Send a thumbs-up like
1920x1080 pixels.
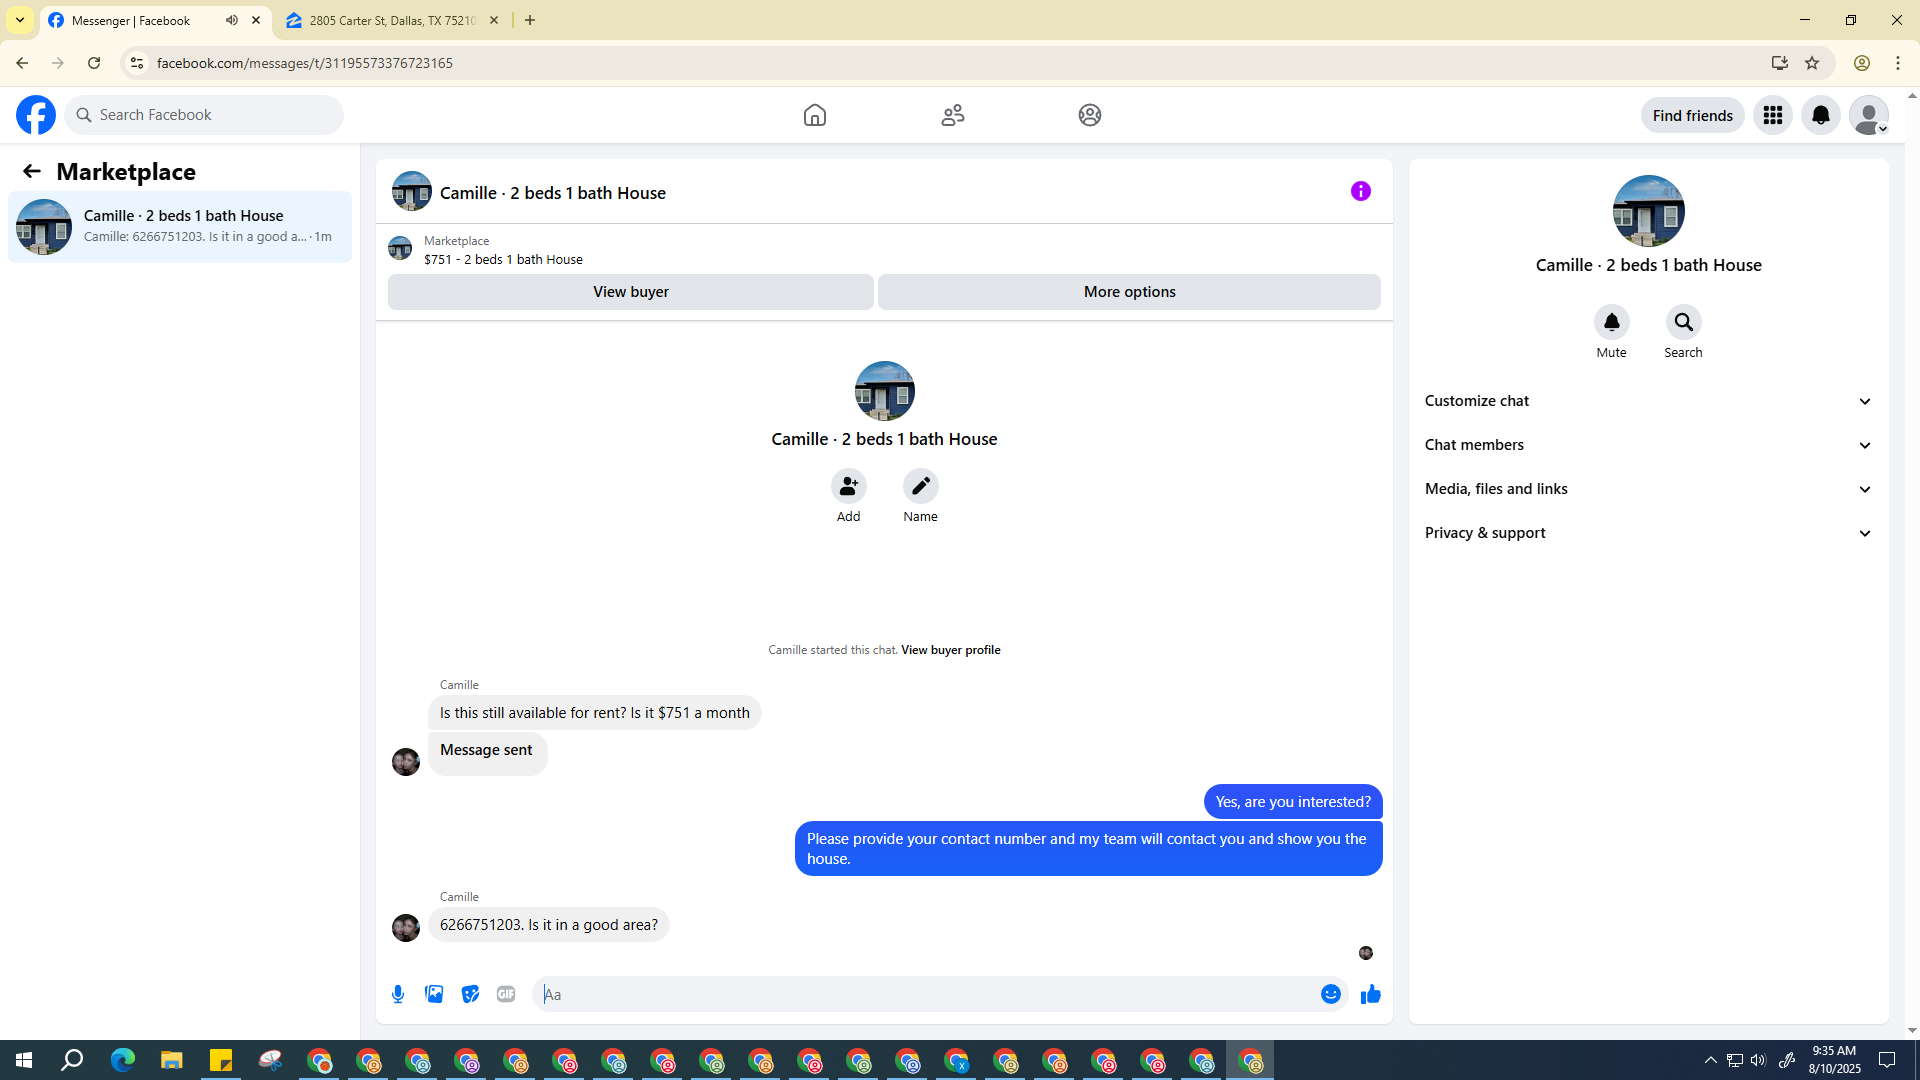coord(1370,994)
